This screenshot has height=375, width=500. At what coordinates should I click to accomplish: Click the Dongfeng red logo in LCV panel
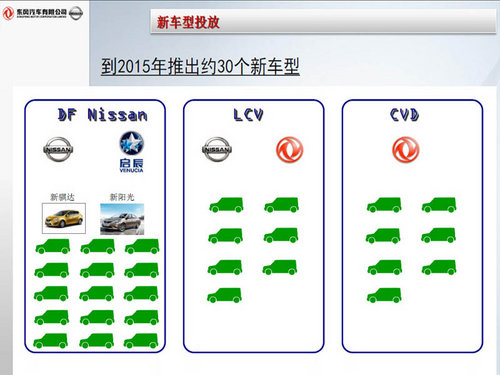coord(290,149)
